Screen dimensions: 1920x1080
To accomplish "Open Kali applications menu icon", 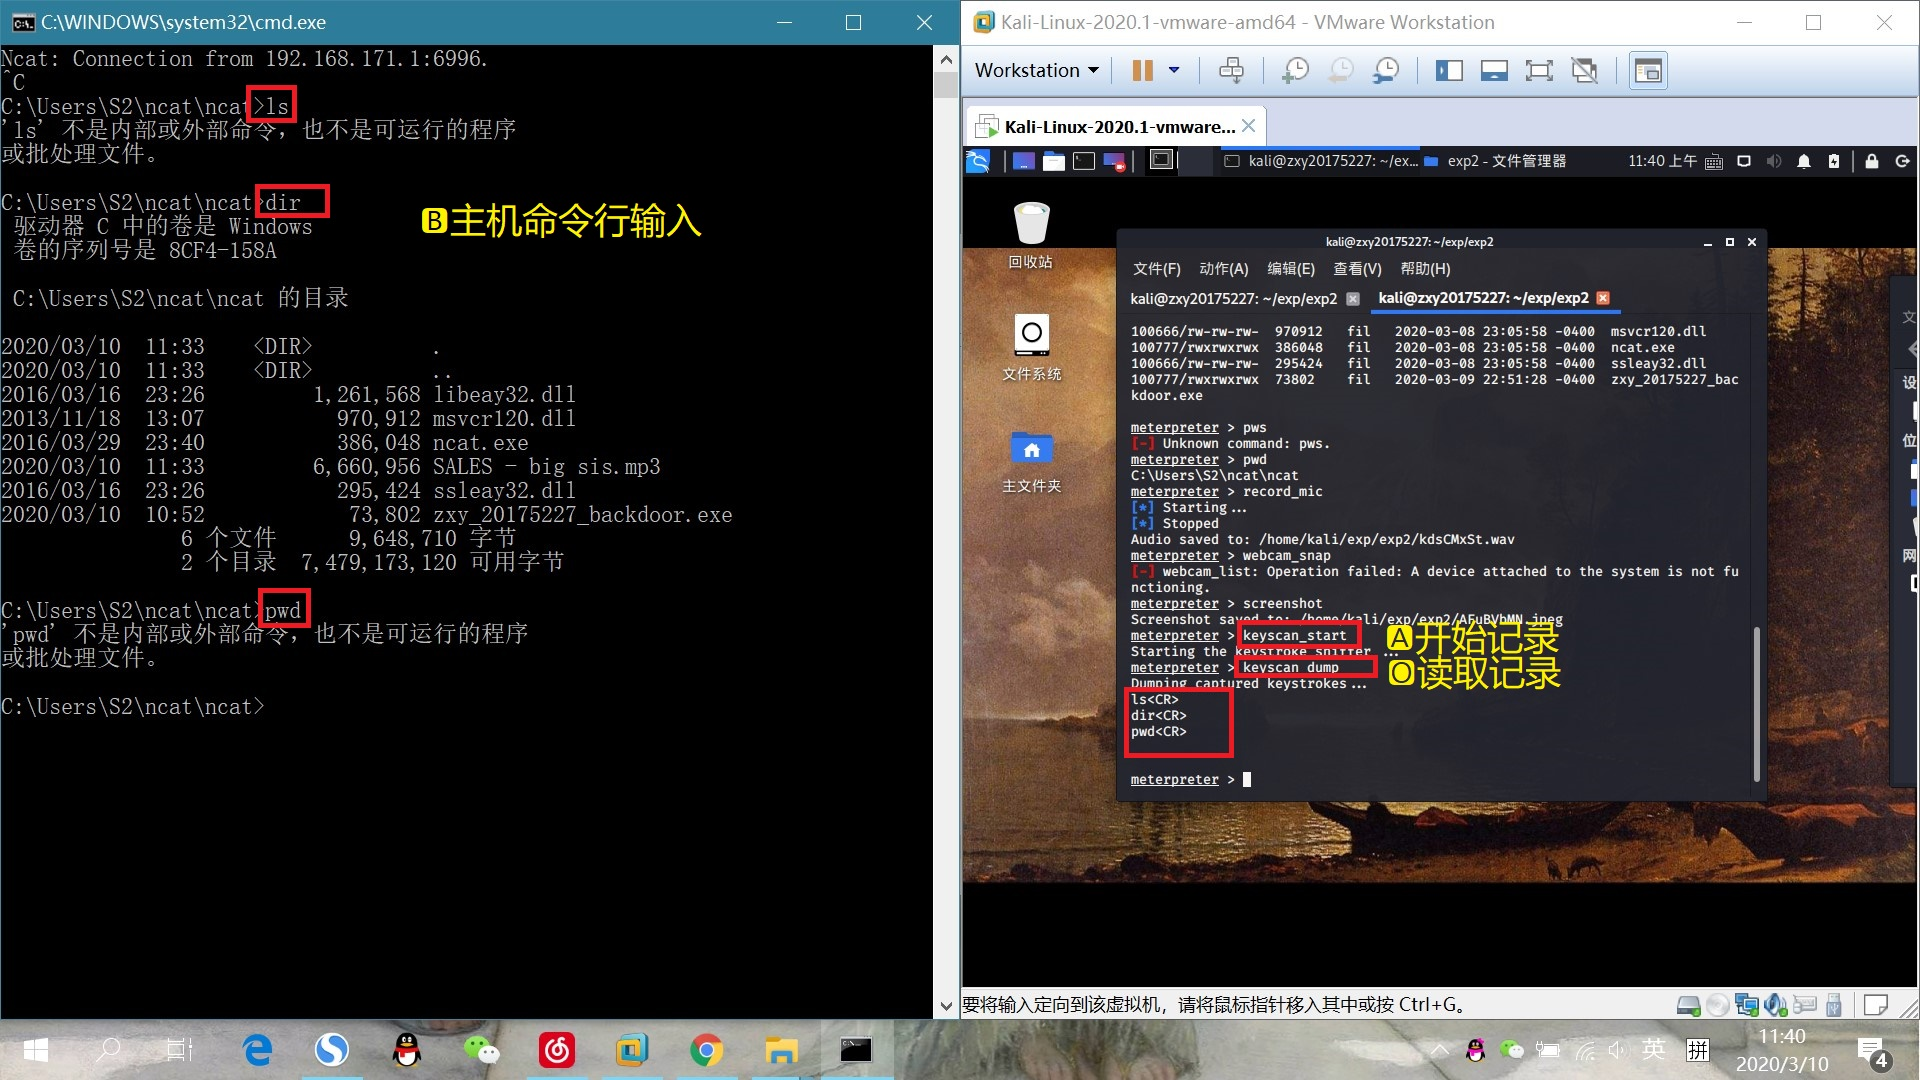I will (978, 161).
